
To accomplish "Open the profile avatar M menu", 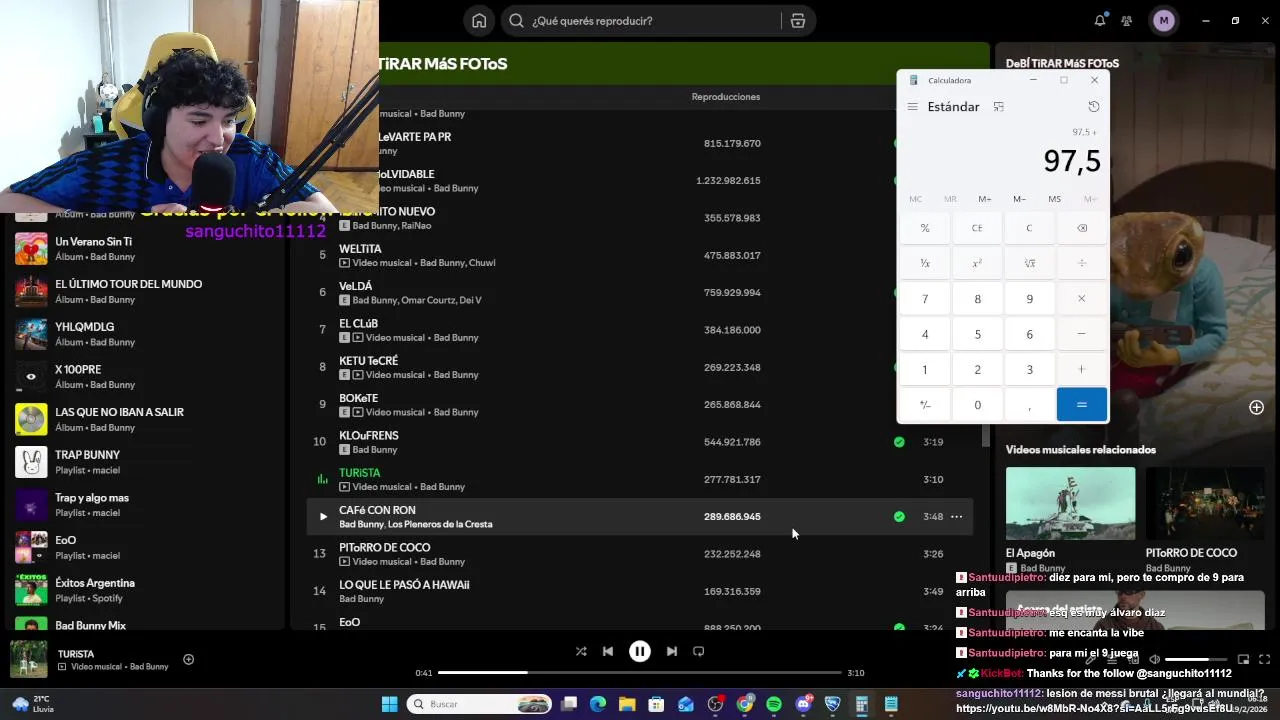I will point(1163,21).
